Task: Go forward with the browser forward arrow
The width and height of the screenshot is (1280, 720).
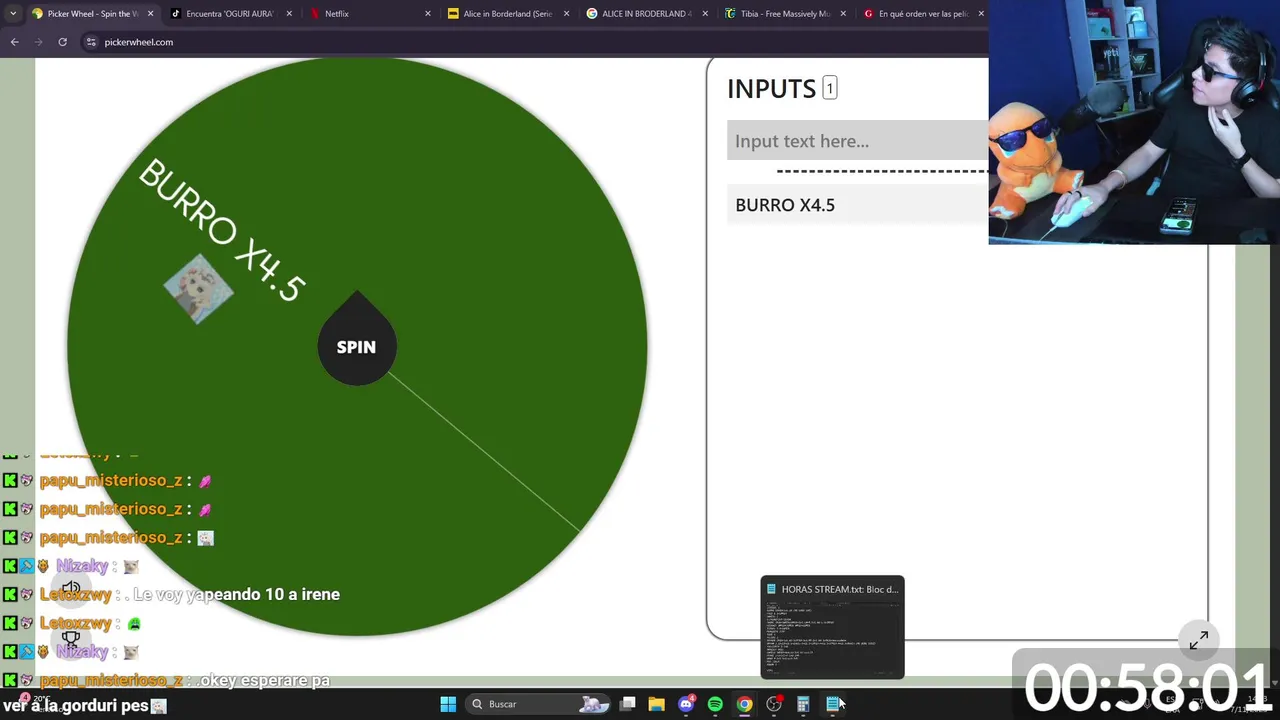Action: [x=39, y=42]
